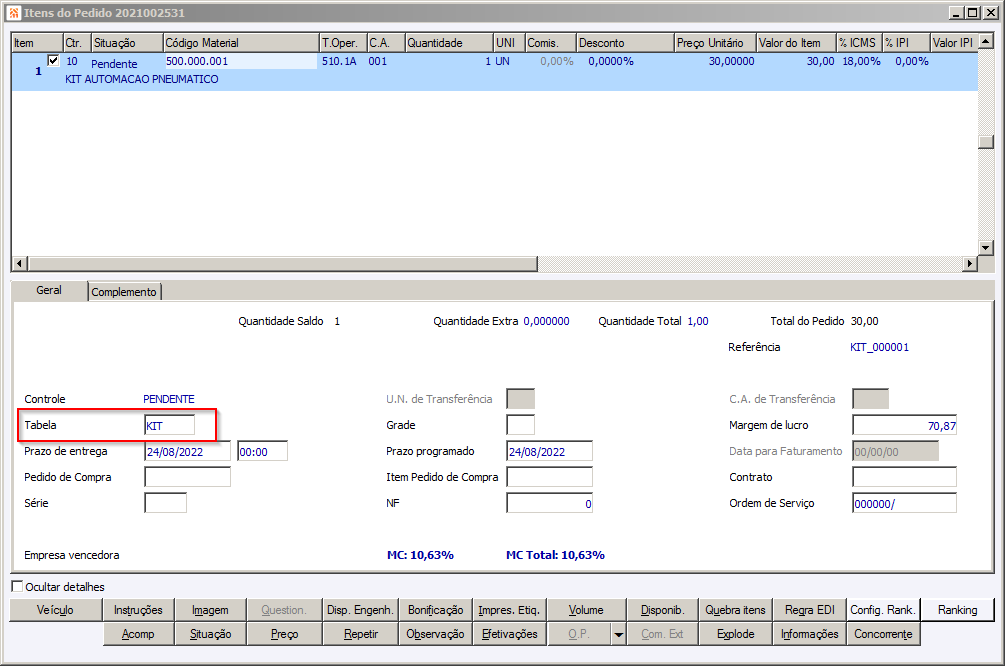1005x666 pixels.
Task: Click the Config. Rank. button
Action: click(883, 610)
